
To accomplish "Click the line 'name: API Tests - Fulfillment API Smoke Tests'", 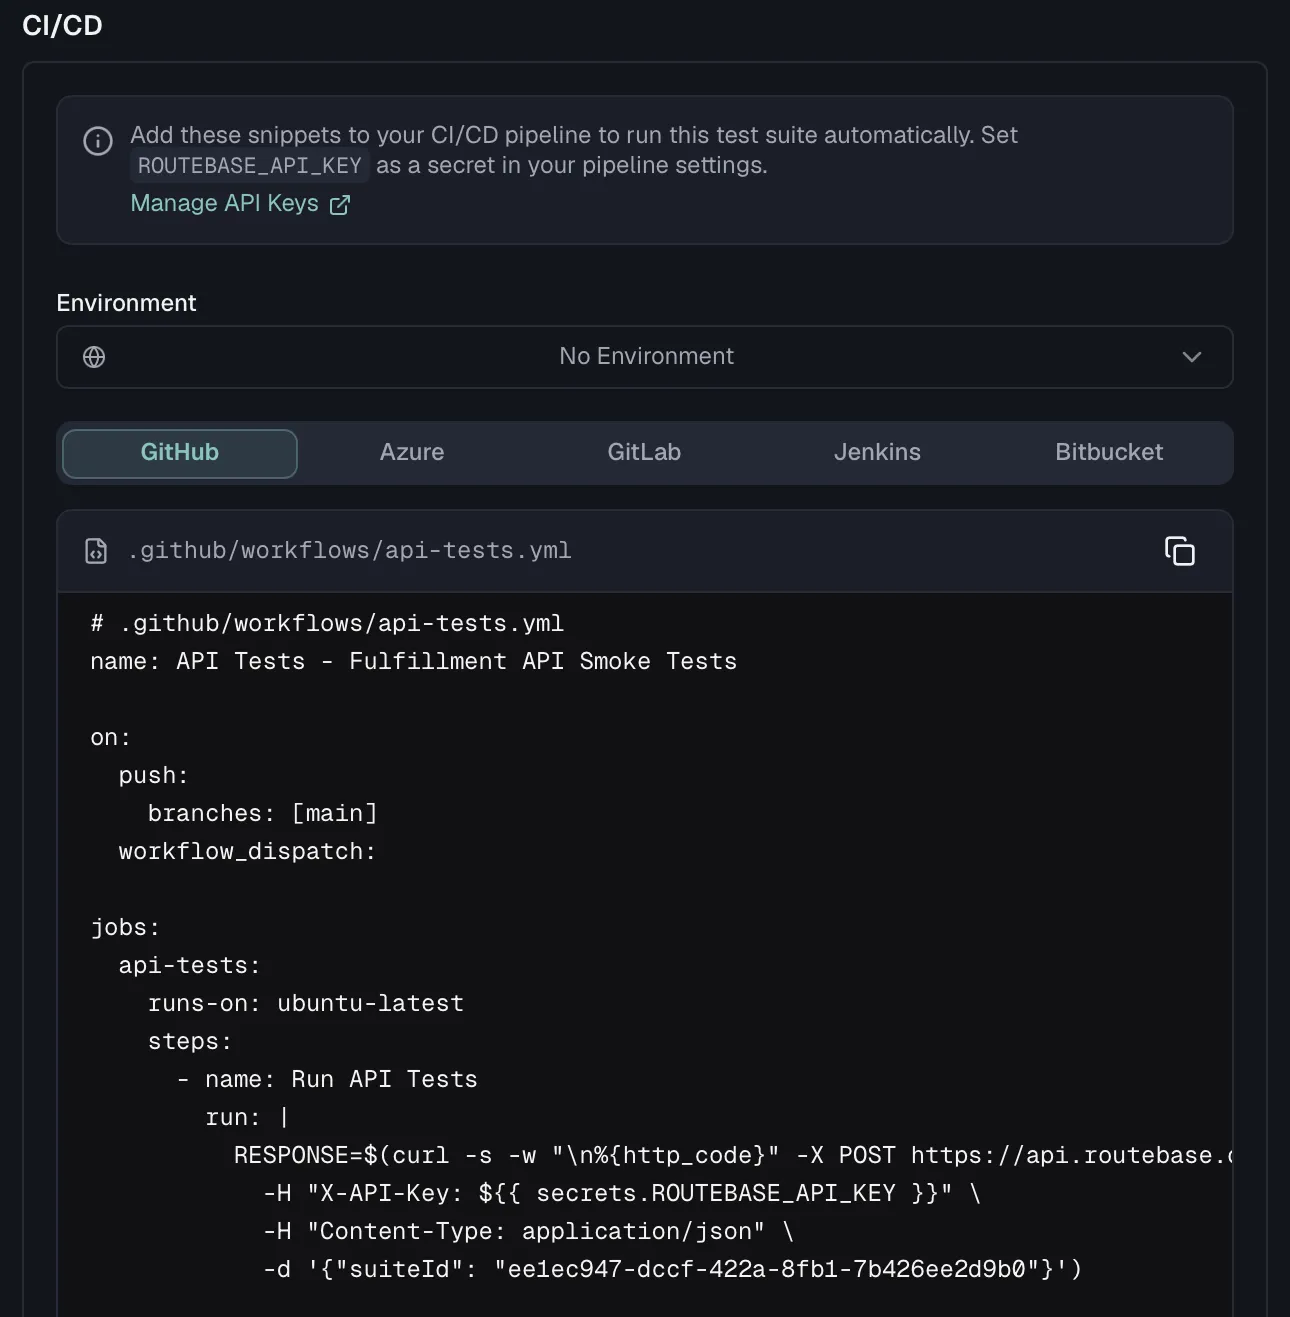I will click(x=413, y=662).
